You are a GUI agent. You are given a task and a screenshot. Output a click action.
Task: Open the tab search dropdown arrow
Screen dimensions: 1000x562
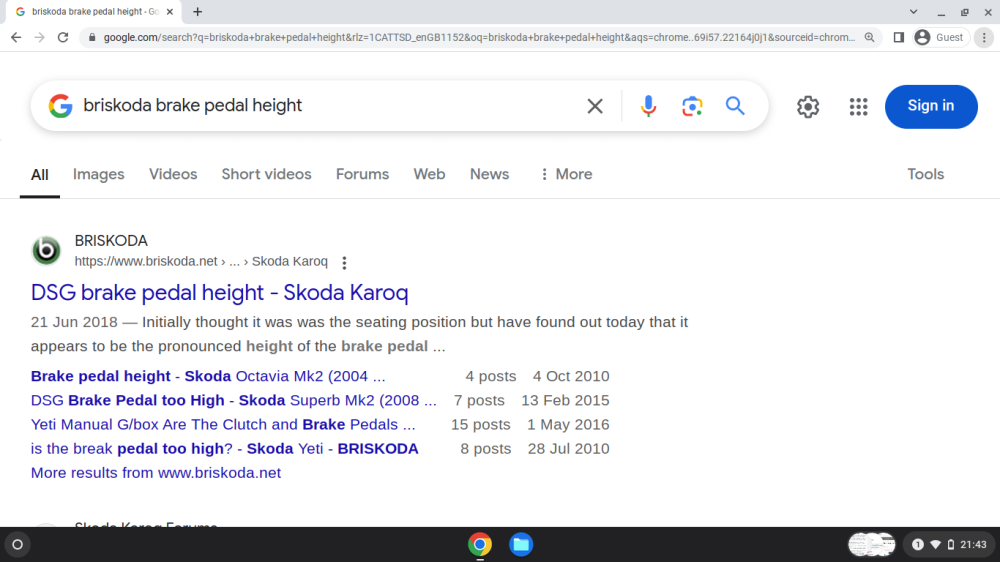913,11
